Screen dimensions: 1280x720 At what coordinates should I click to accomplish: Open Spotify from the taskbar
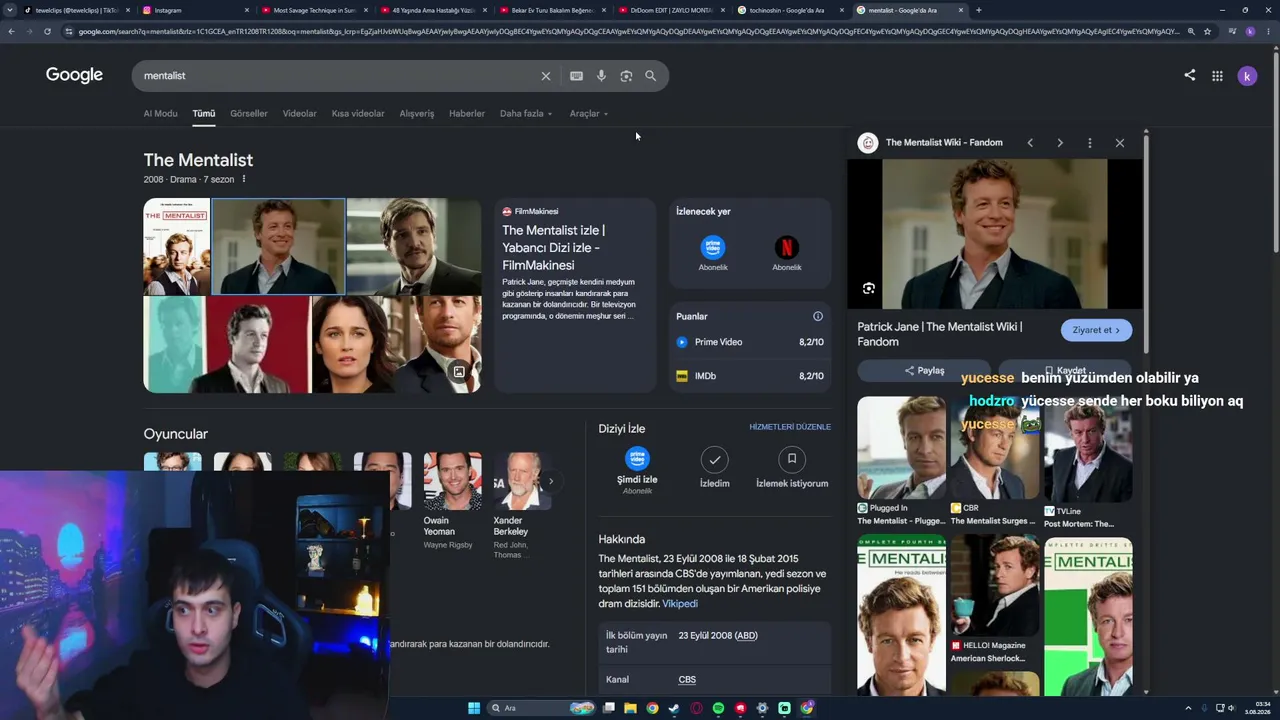pos(718,708)
